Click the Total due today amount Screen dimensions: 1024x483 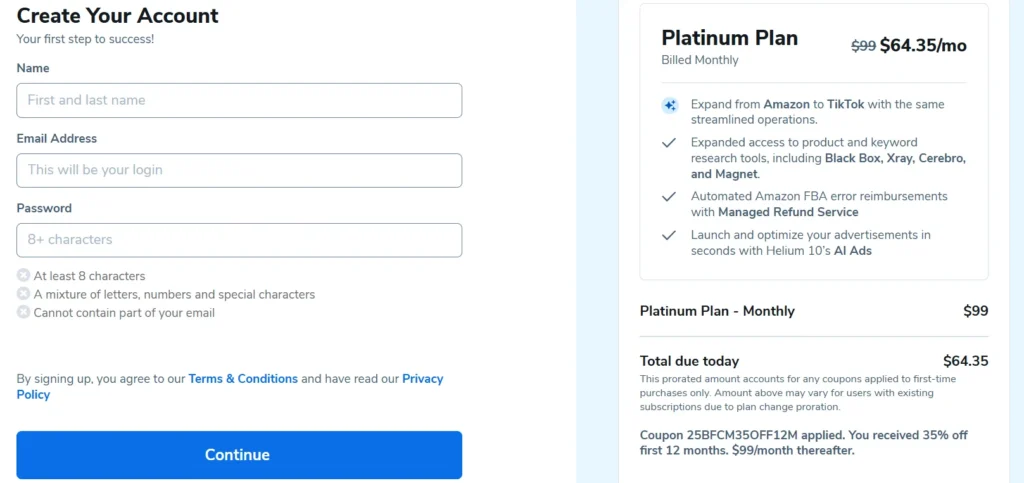pos(965,361)
